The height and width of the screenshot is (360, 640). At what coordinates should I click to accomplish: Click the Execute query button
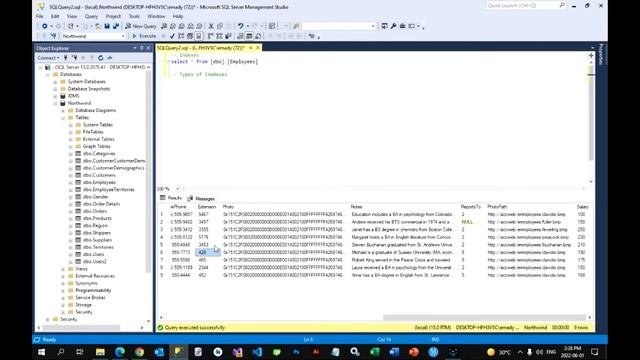[x=144, y=36]
